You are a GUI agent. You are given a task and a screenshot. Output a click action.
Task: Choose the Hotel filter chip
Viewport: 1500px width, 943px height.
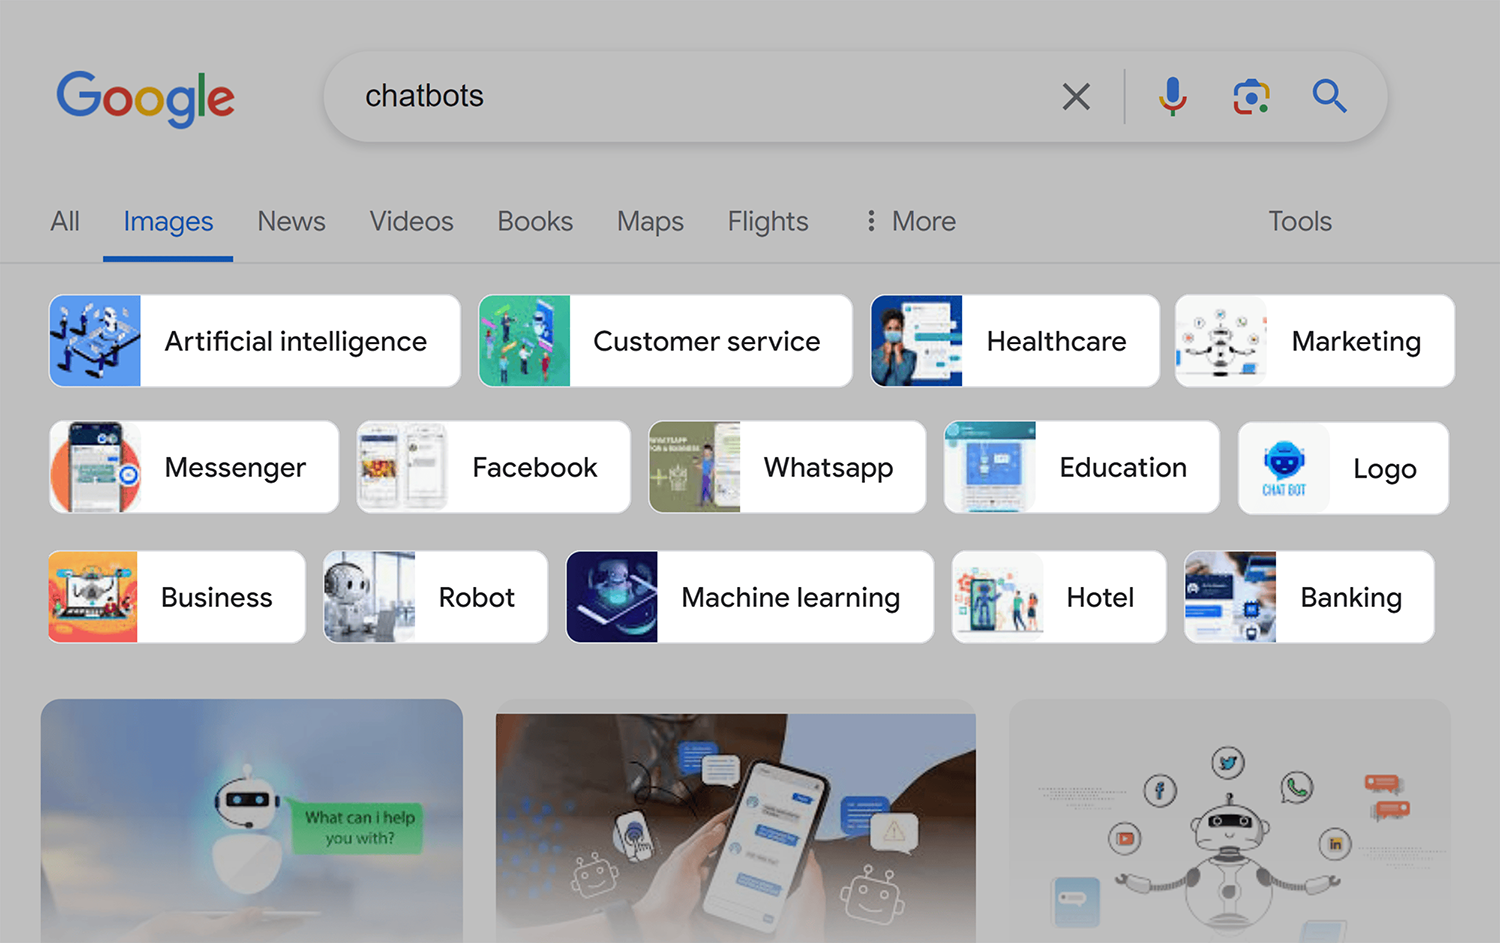1059,597
